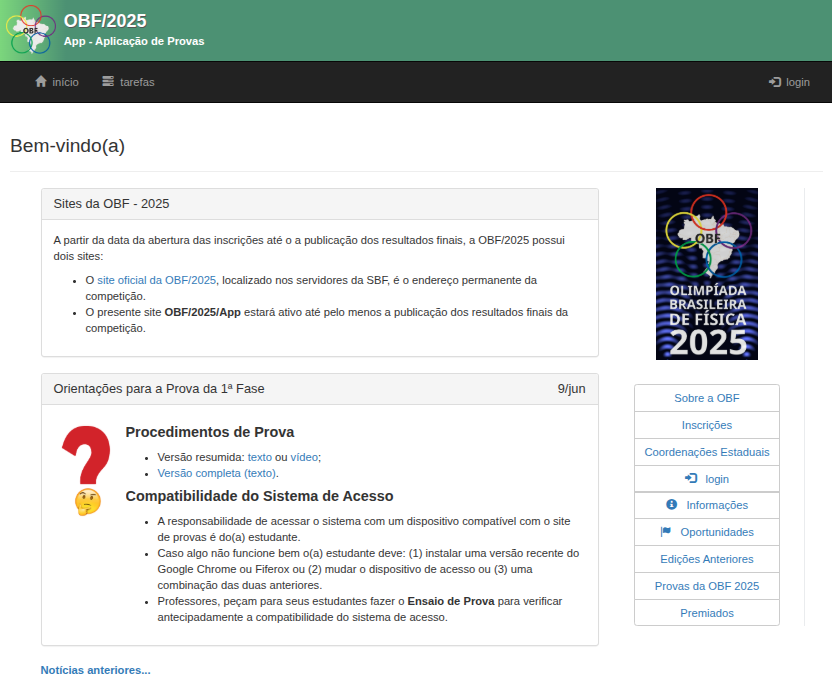Click the Sites da OBF - 2025 panel header
The width and height of the screenshot is (832, 700).
click(x=320, y=204)
